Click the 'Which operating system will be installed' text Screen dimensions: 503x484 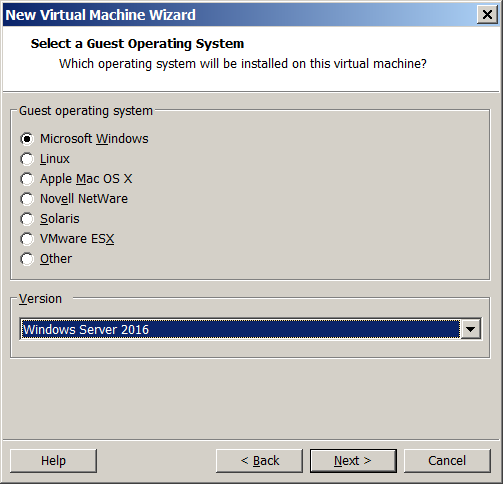[x=243, y=64]
